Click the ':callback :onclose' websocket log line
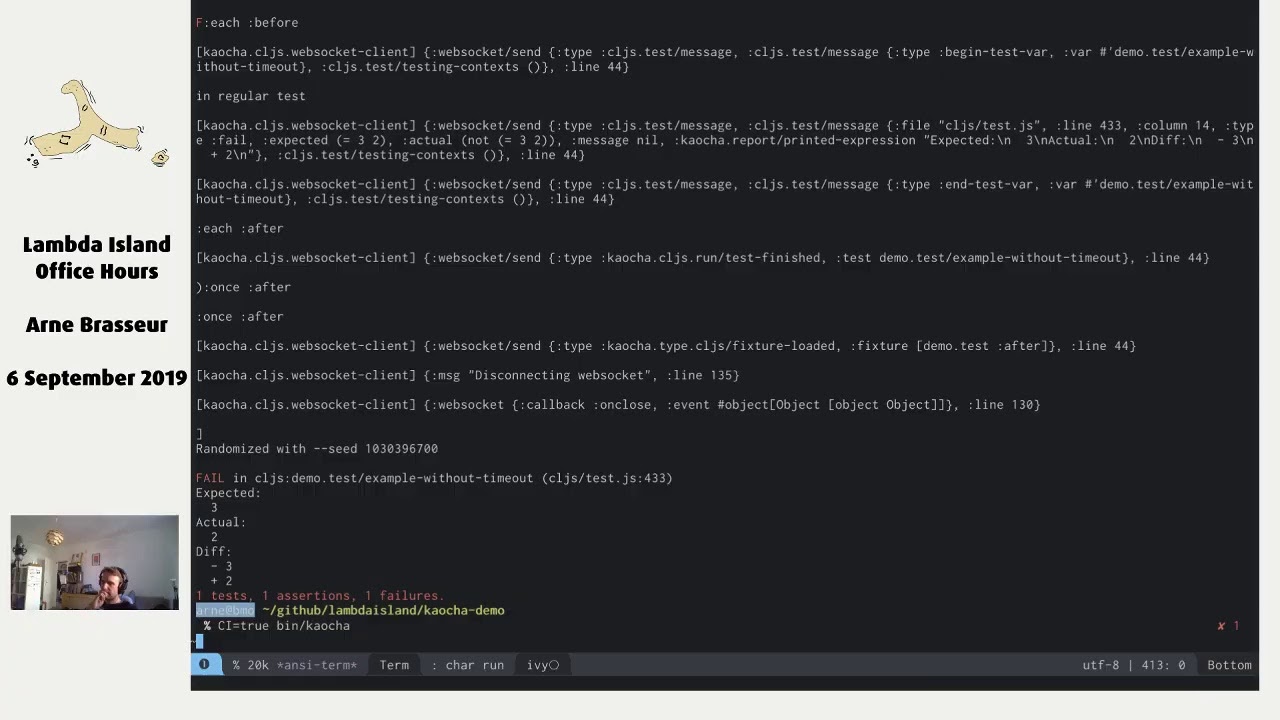Screen dimensions: 1280x720 [x=618, y=405]
